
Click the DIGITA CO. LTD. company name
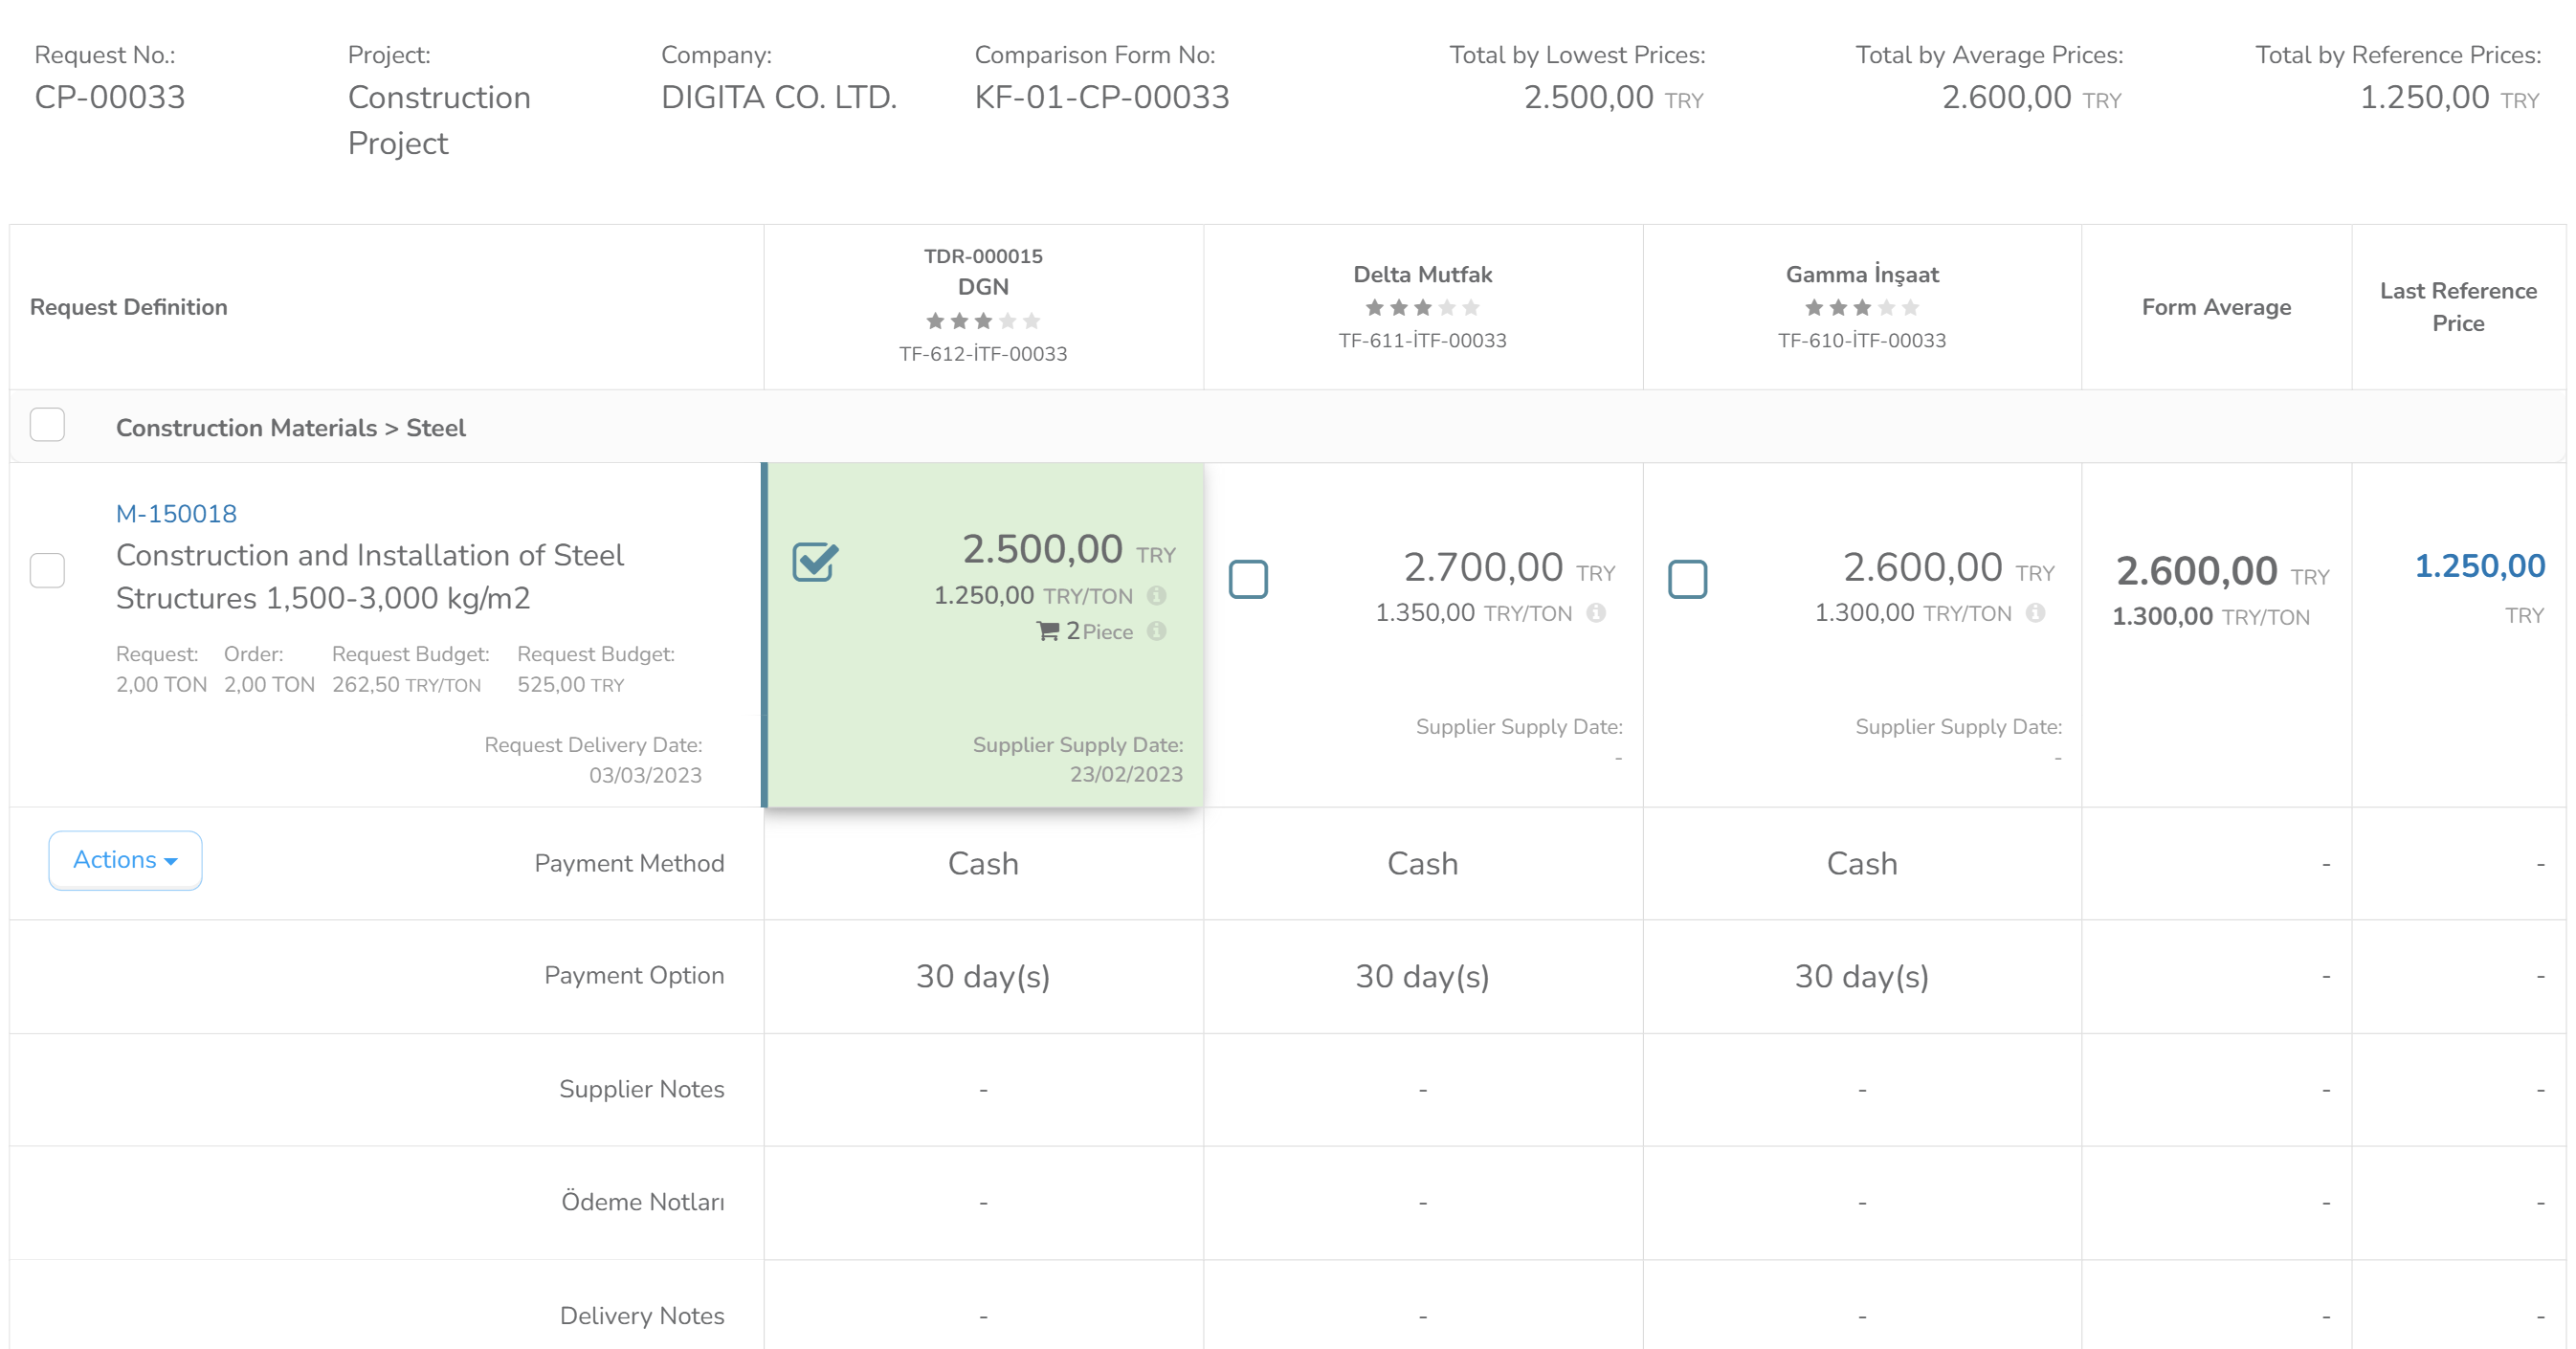pos(779,98)
